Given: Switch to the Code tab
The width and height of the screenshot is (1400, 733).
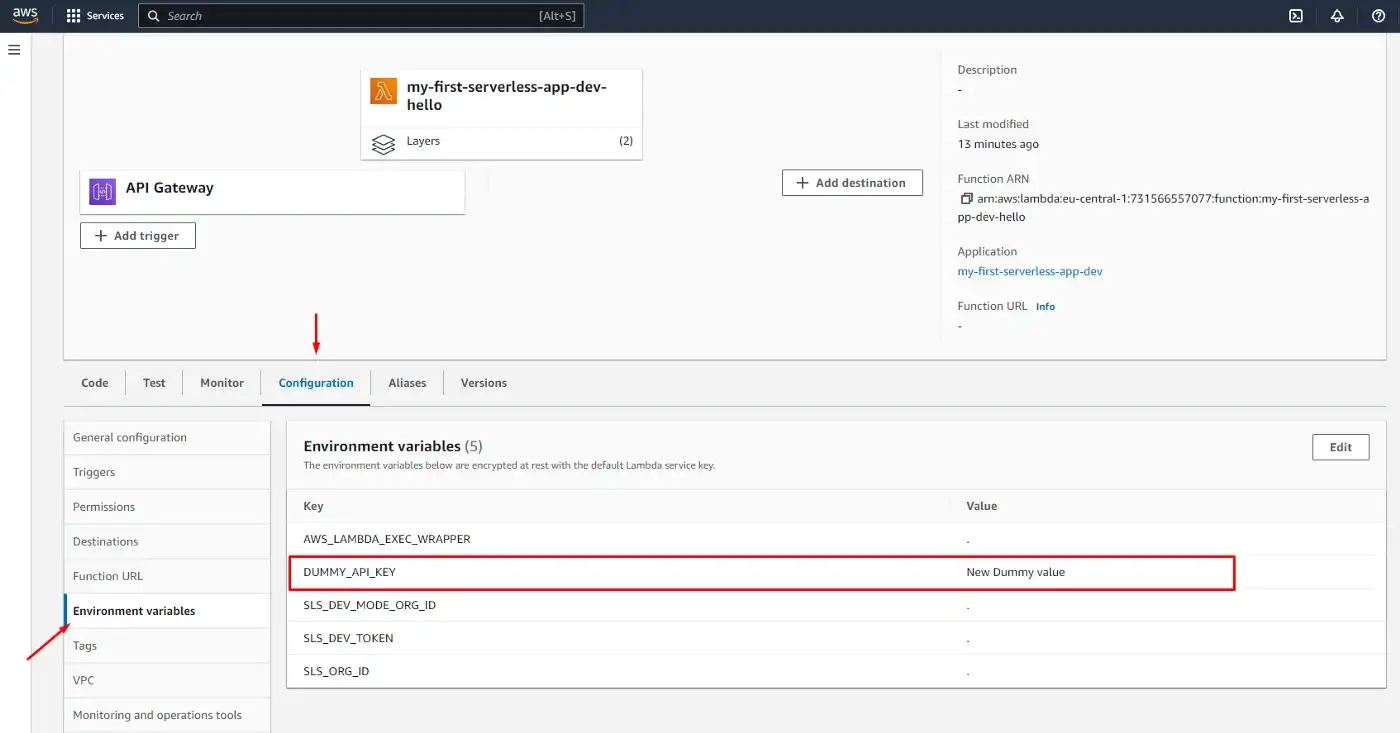Looking at the screenshot, I should point(95,383).
